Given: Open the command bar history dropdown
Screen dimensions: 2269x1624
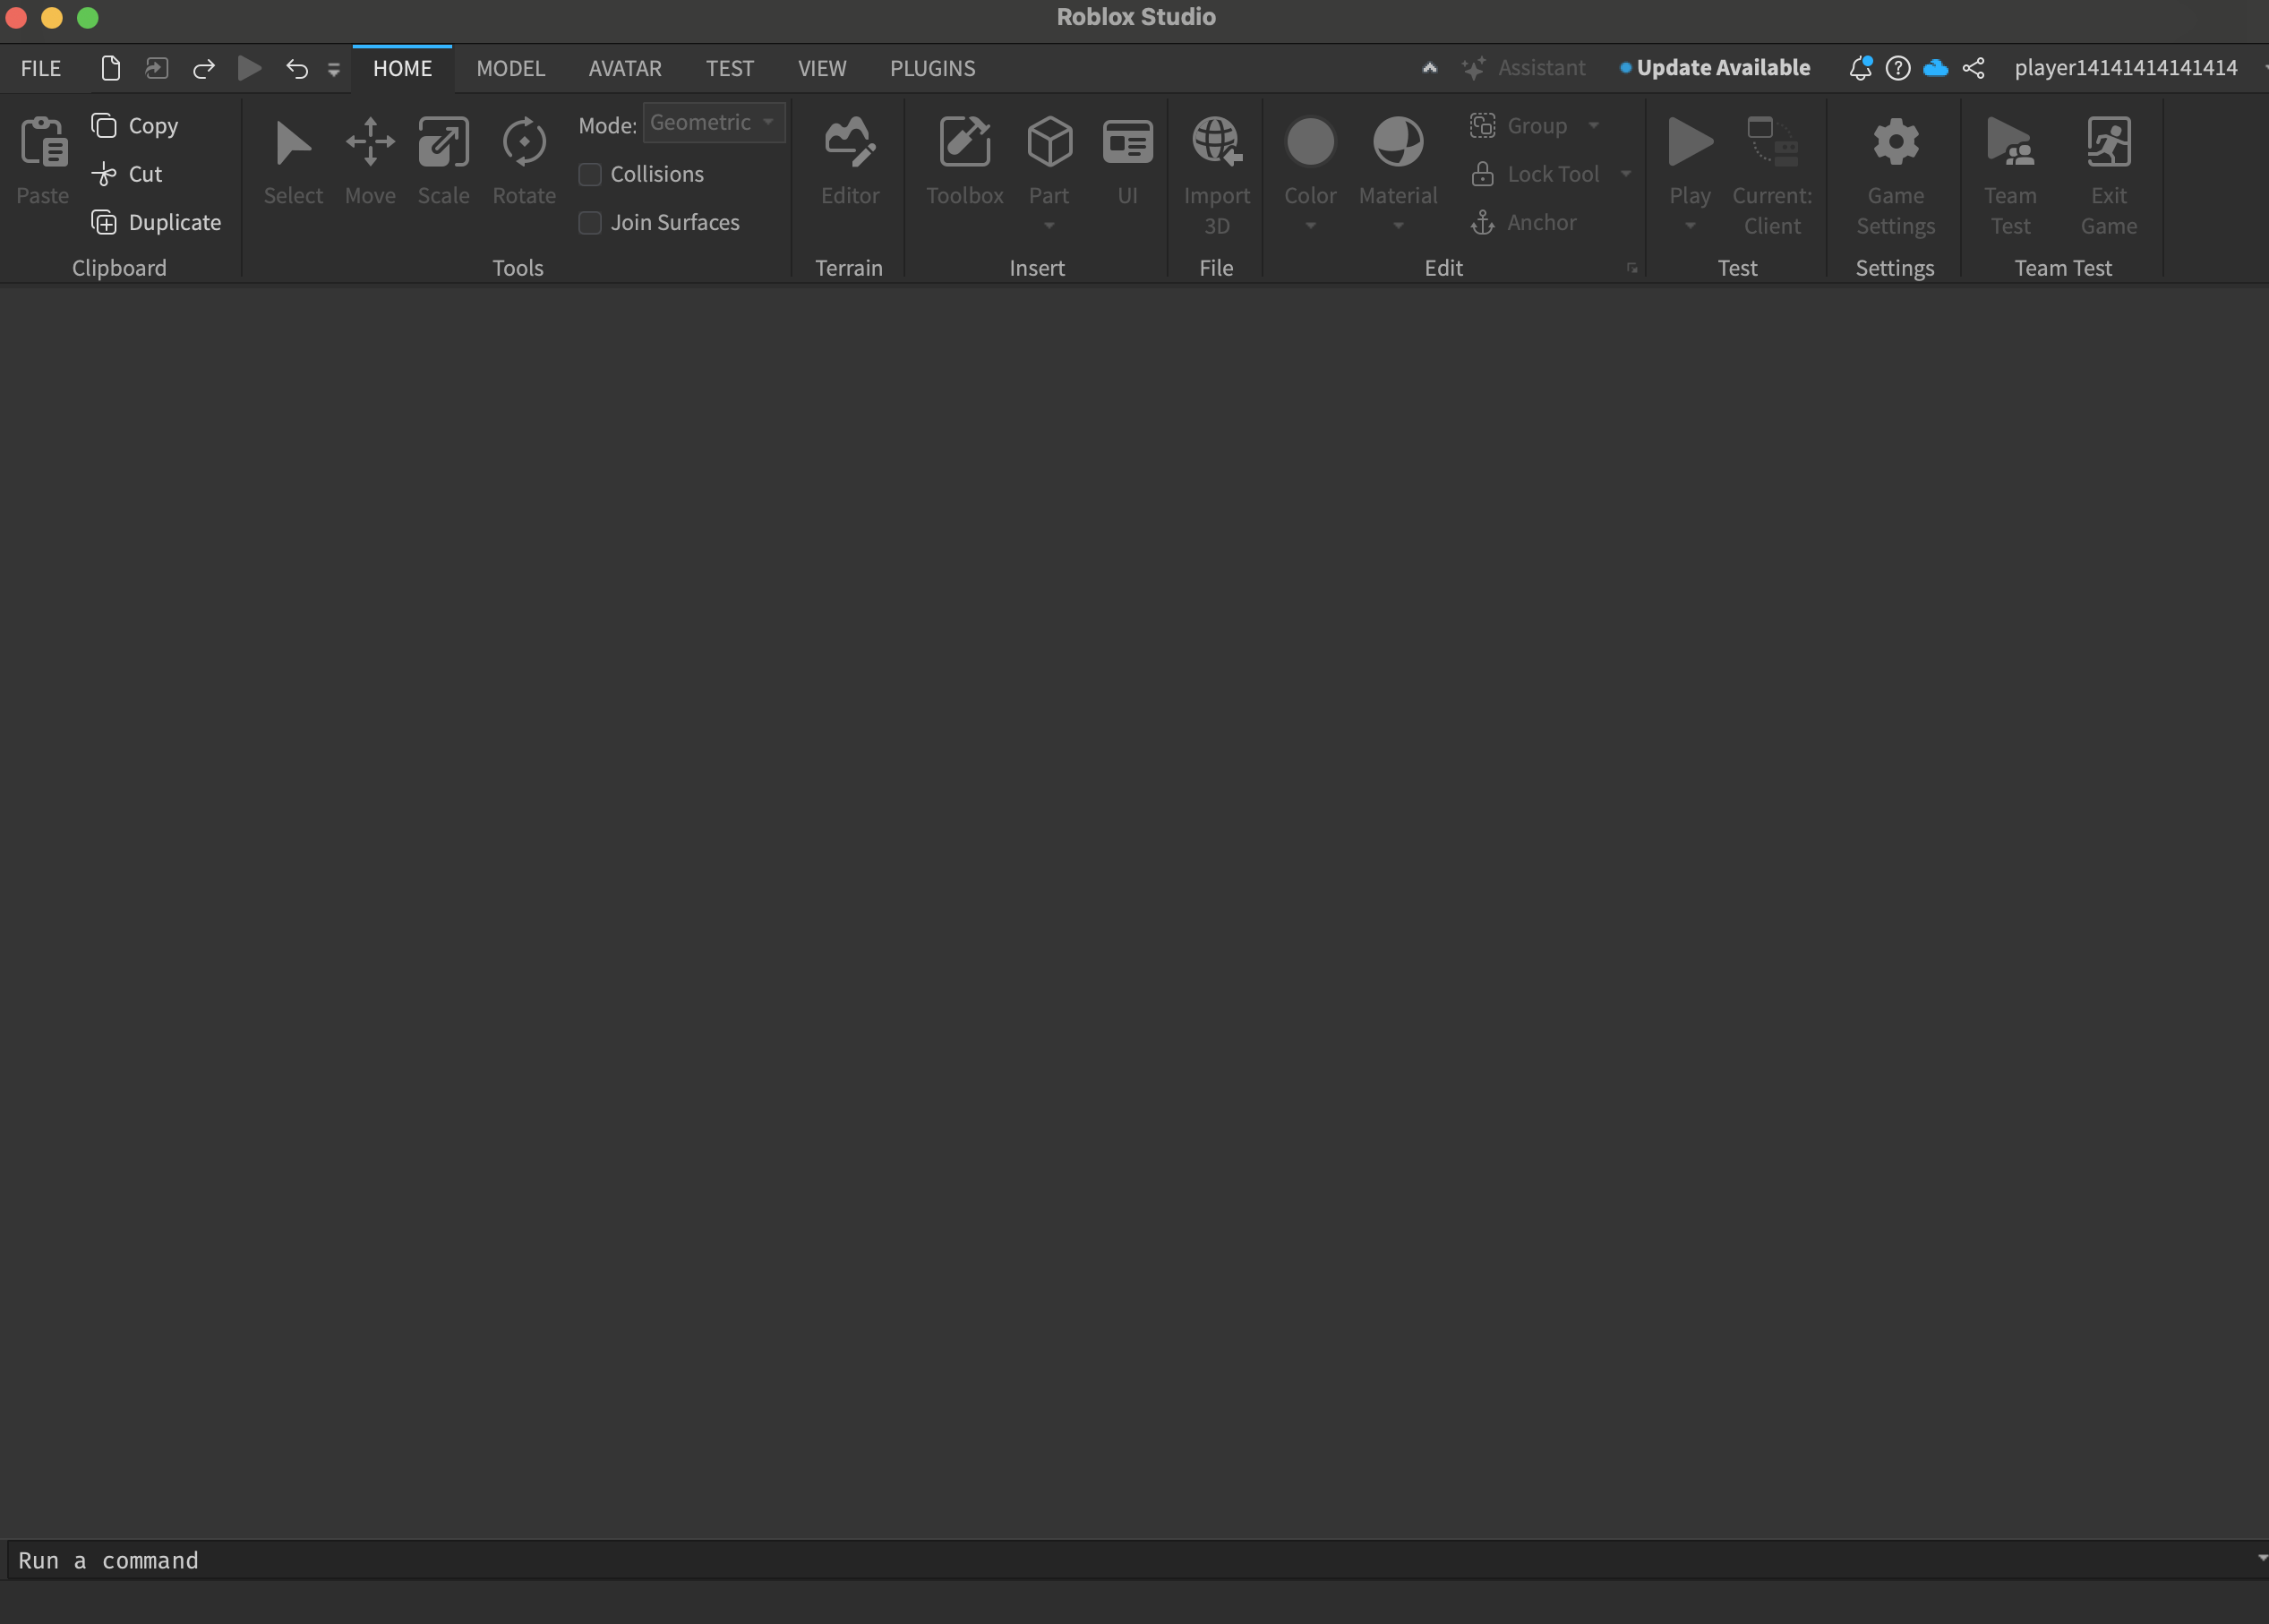Looking at the screenshot, I should pos(2262,1558).
